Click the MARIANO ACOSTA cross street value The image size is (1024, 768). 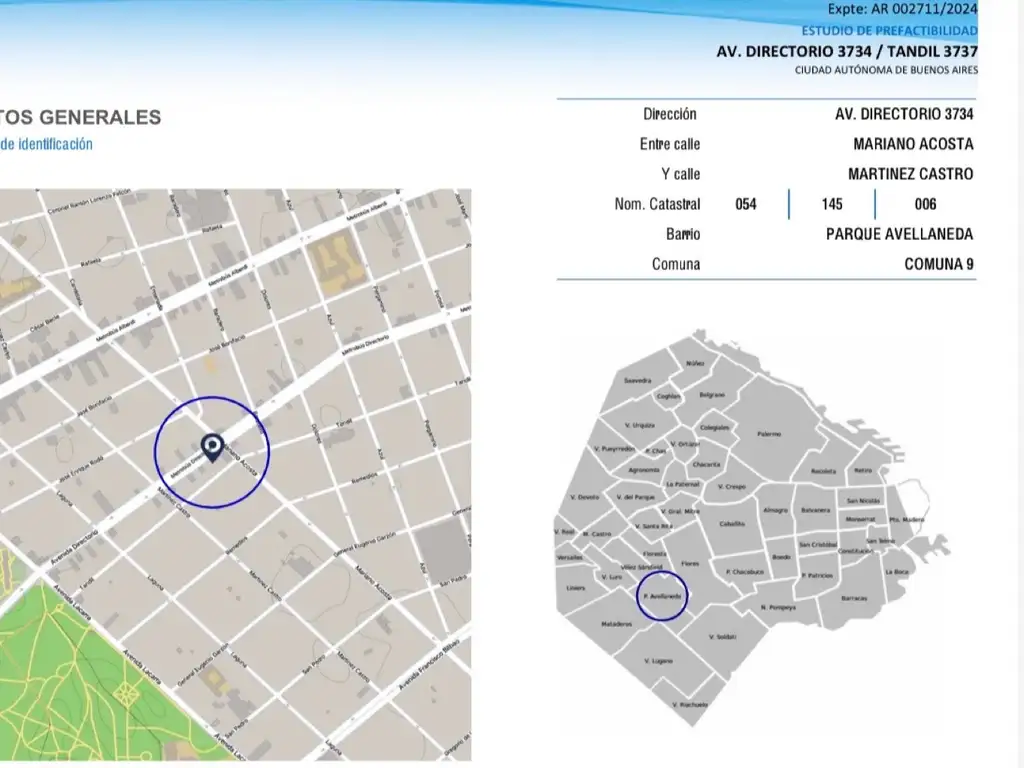913,144
